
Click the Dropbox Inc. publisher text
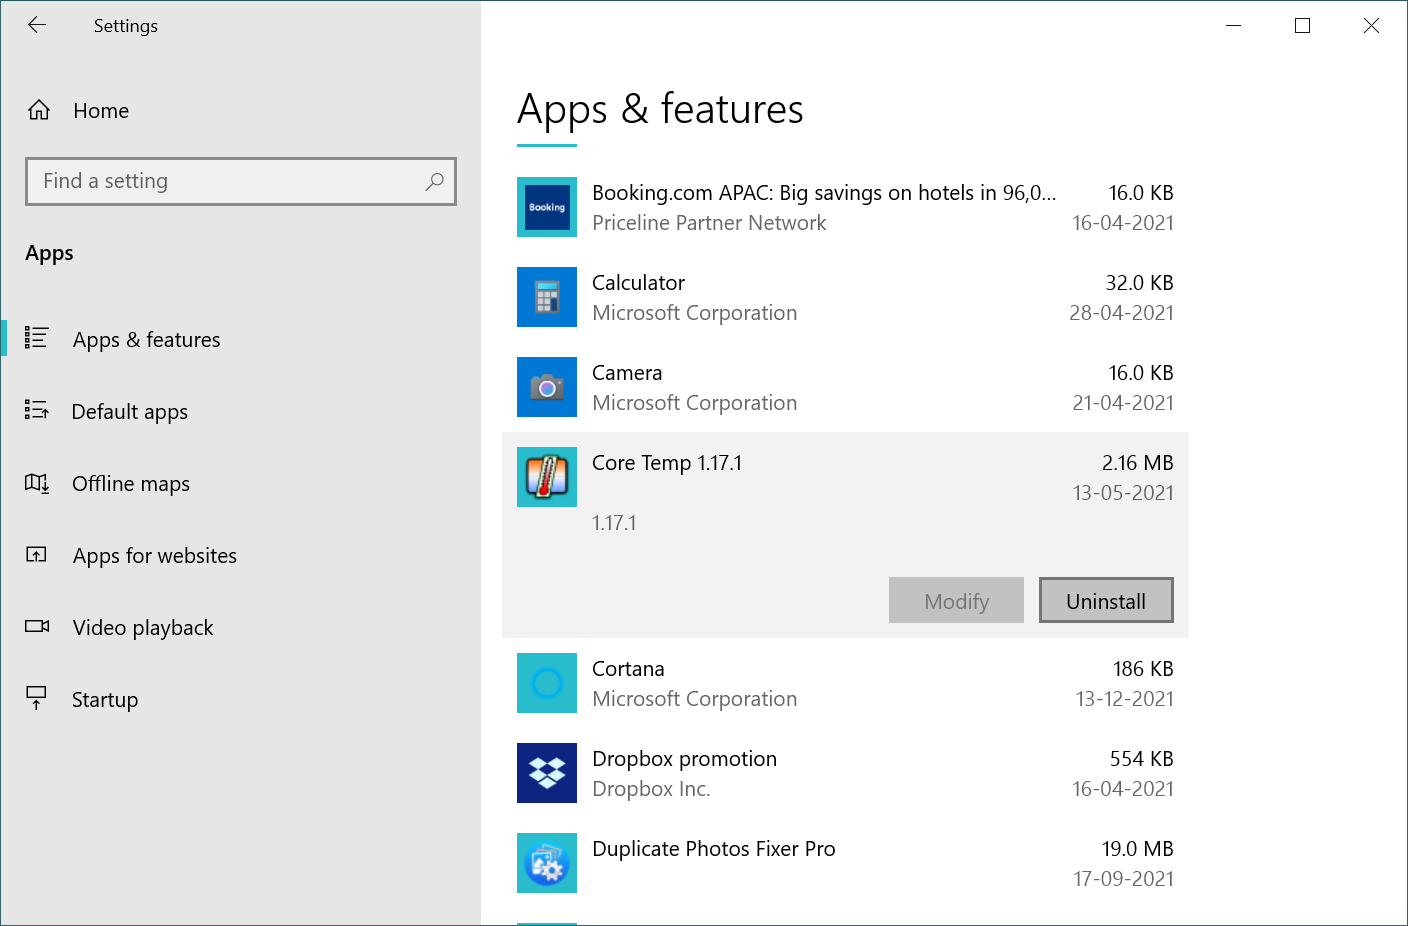(651, 789)
